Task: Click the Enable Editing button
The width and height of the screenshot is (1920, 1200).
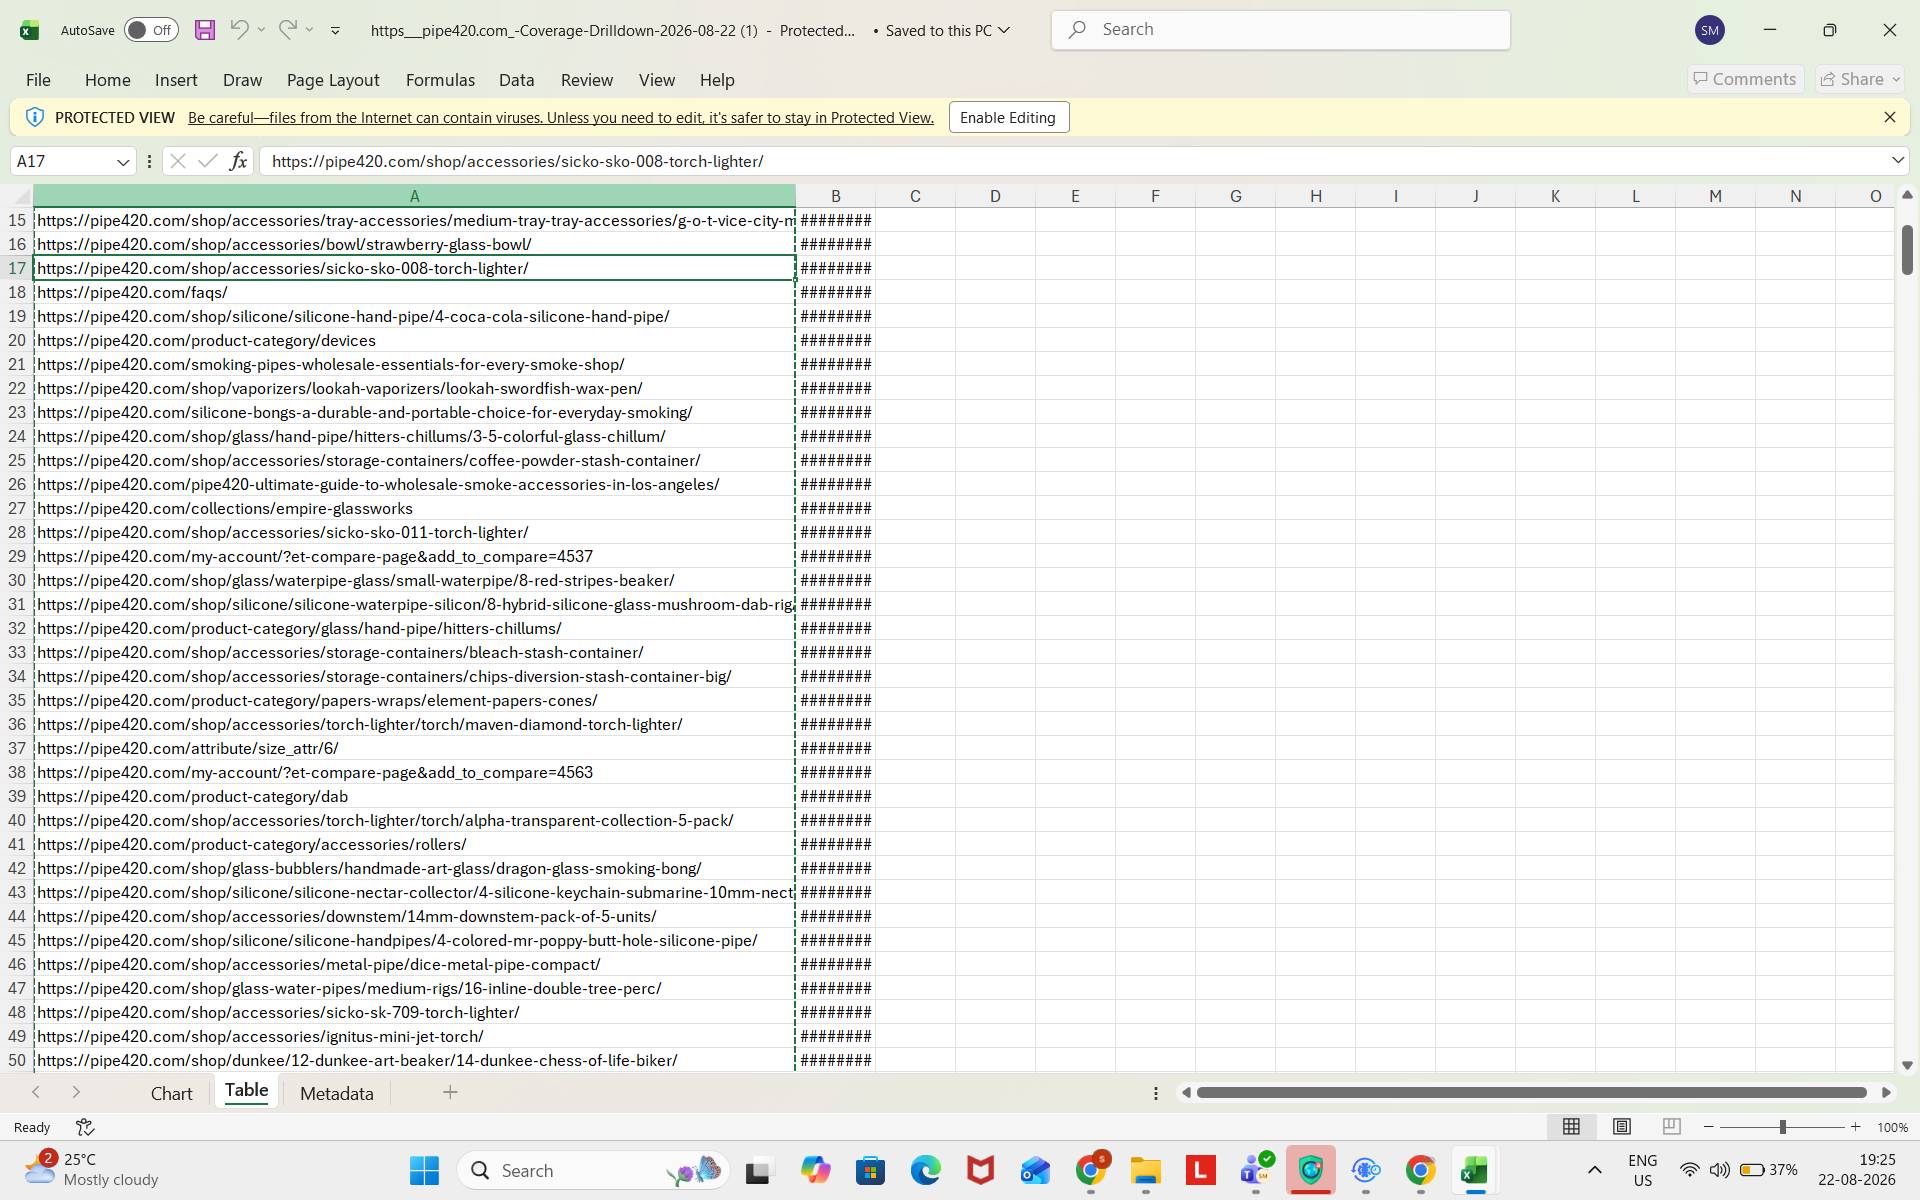Action: [1008, 117]
